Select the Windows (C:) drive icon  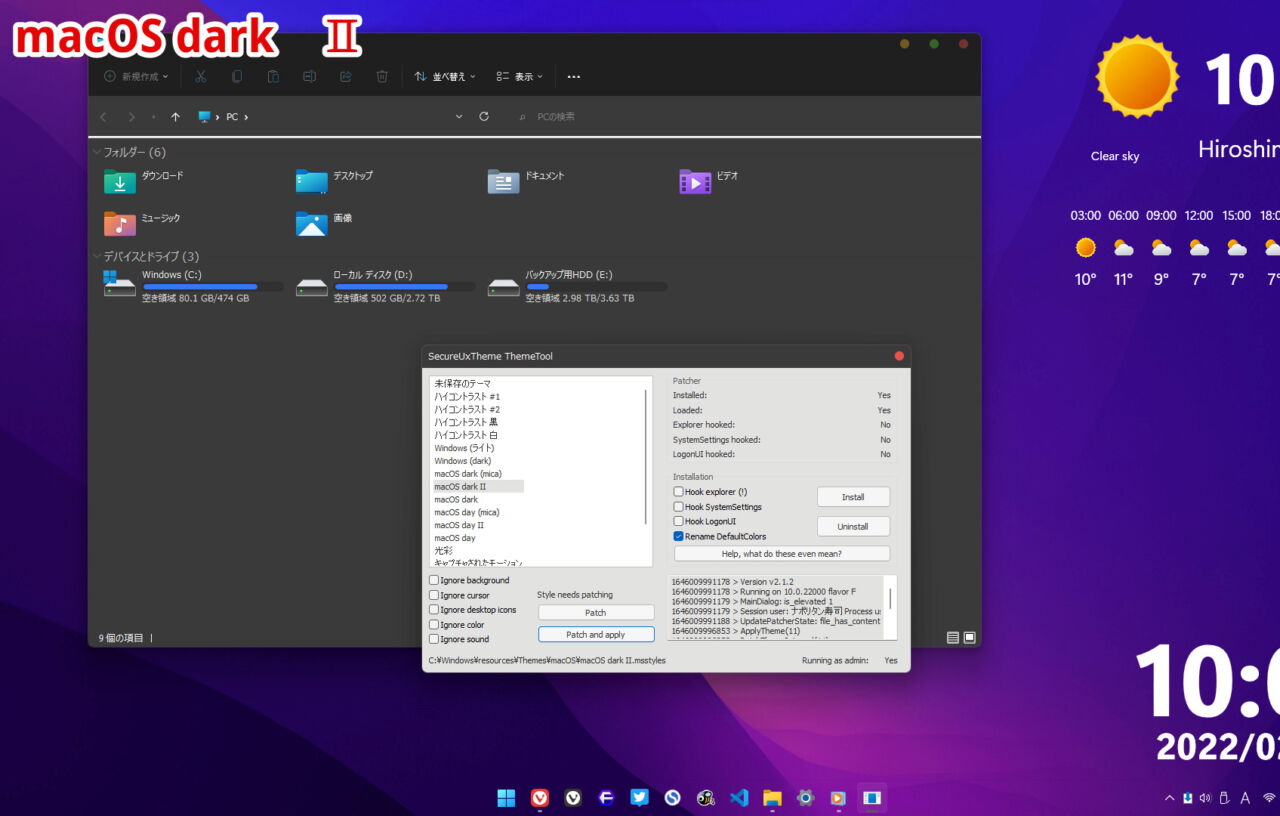(x=119, y=284)
